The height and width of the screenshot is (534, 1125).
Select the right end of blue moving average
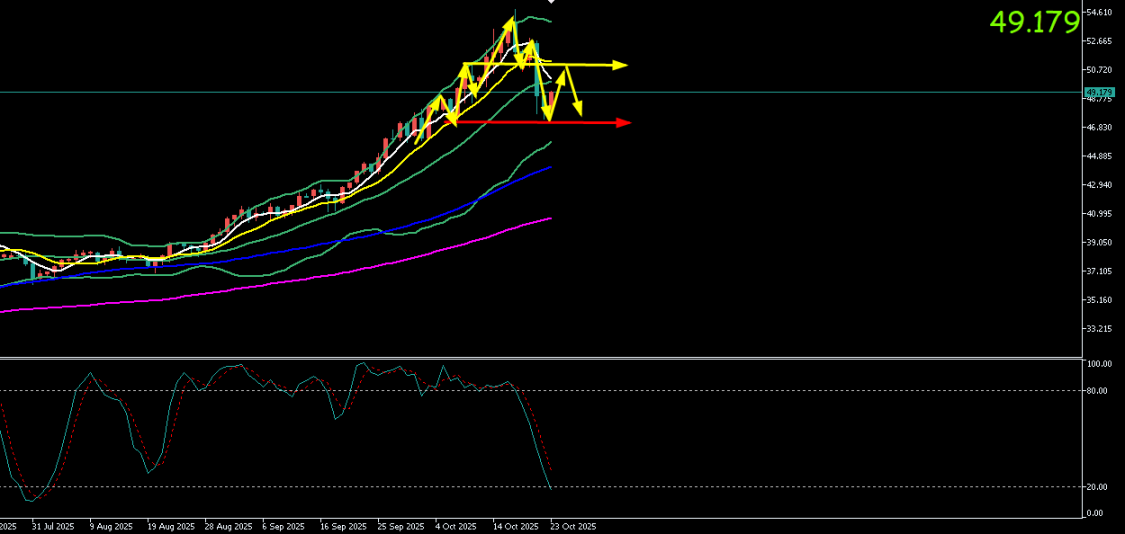coord(550,168)
